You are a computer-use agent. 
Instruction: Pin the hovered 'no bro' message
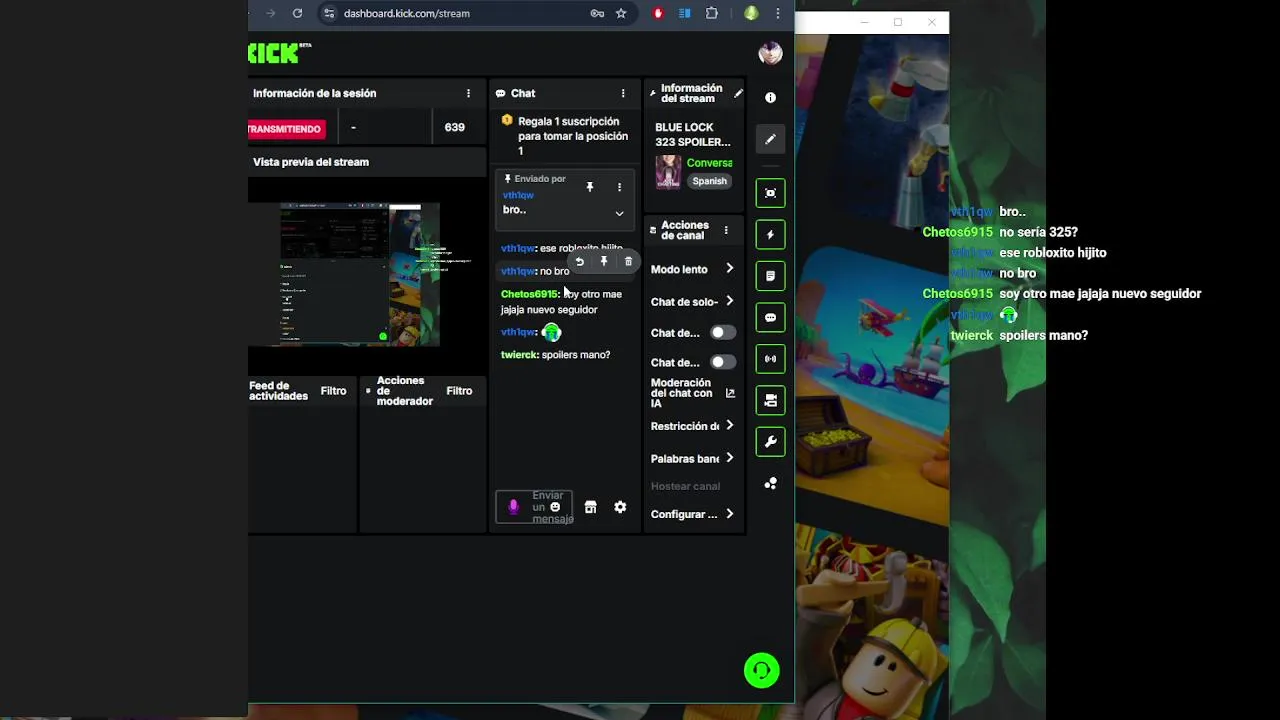[604, 261]
